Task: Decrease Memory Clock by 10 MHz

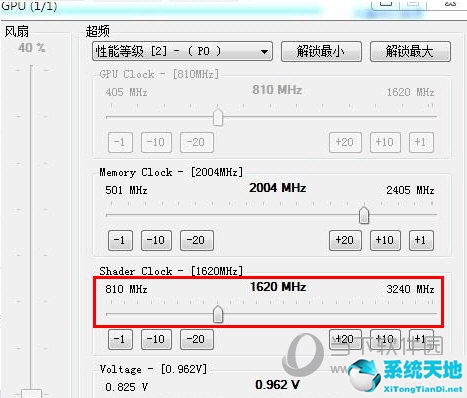Action: click(156, 240)
